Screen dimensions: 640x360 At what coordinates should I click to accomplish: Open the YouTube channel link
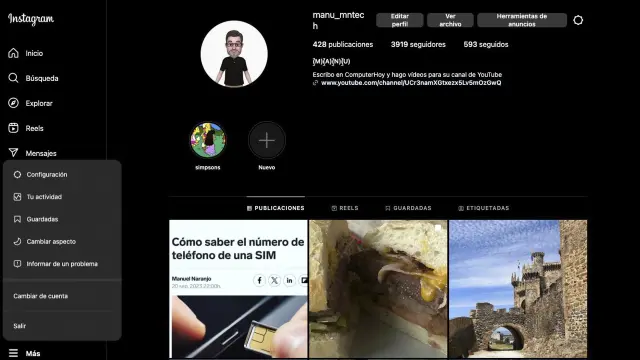pos(411,83)
